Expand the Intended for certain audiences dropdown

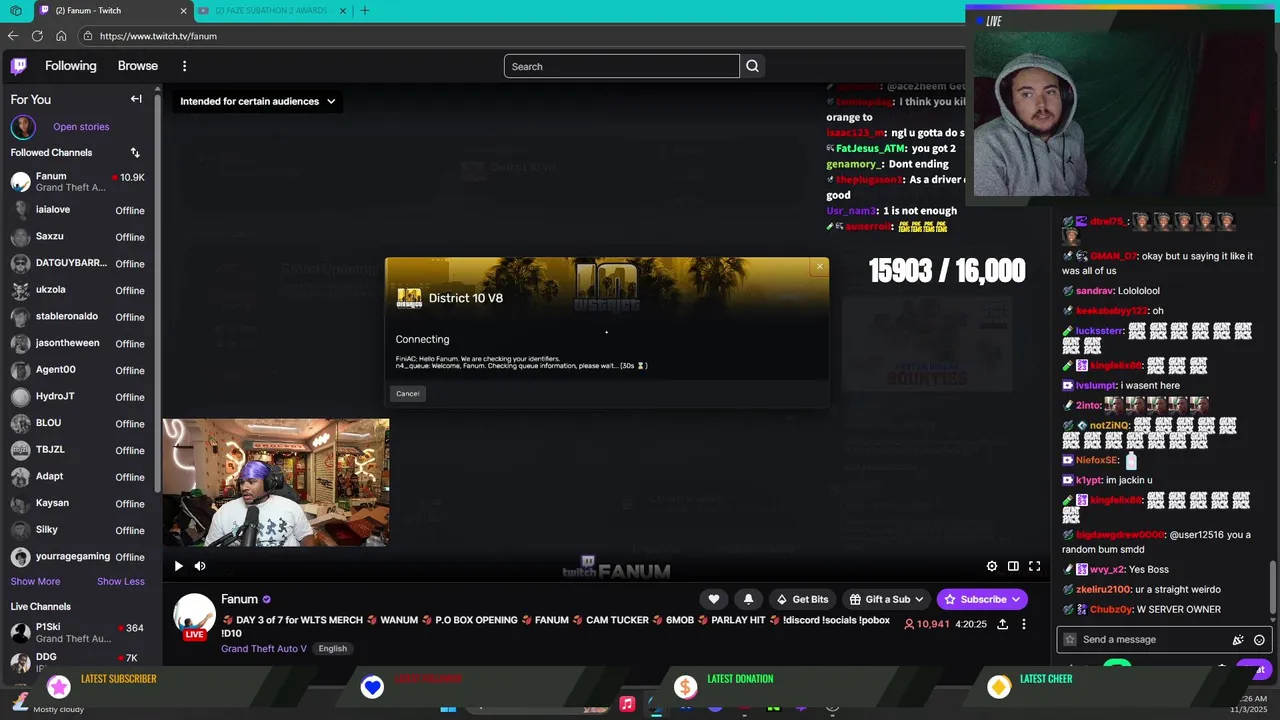258,101
